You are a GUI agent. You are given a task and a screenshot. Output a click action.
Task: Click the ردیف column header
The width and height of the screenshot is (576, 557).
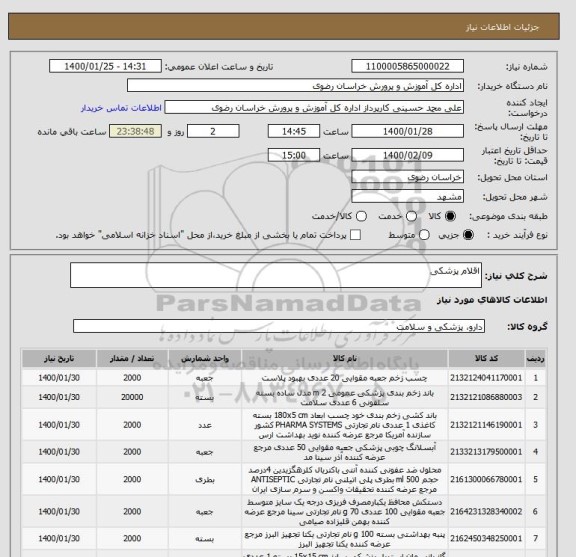[x=536, y=359]
